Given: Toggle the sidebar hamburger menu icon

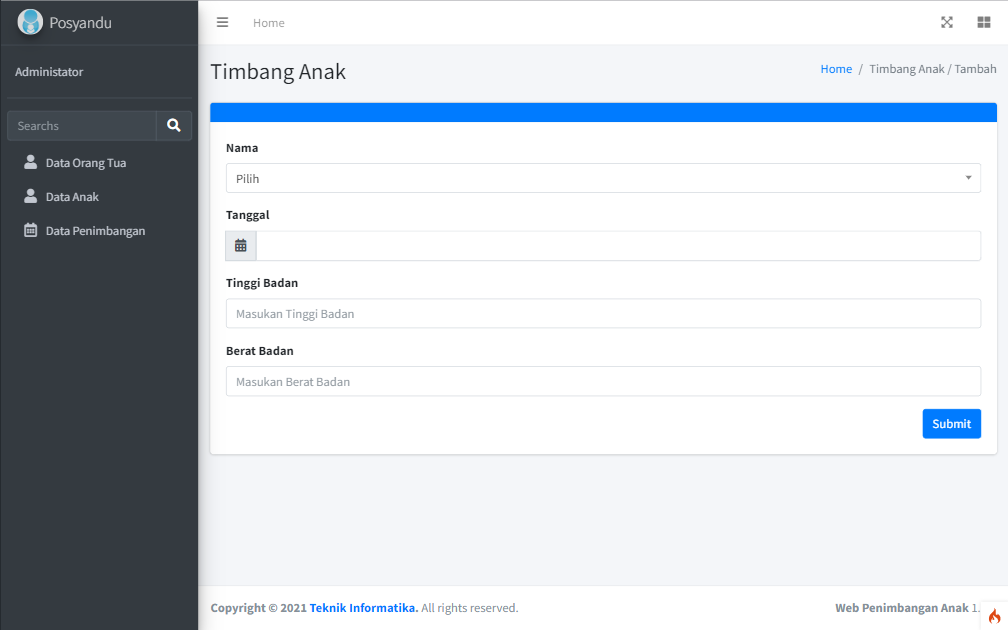Looking at the screenshot, I should [223, 22].
